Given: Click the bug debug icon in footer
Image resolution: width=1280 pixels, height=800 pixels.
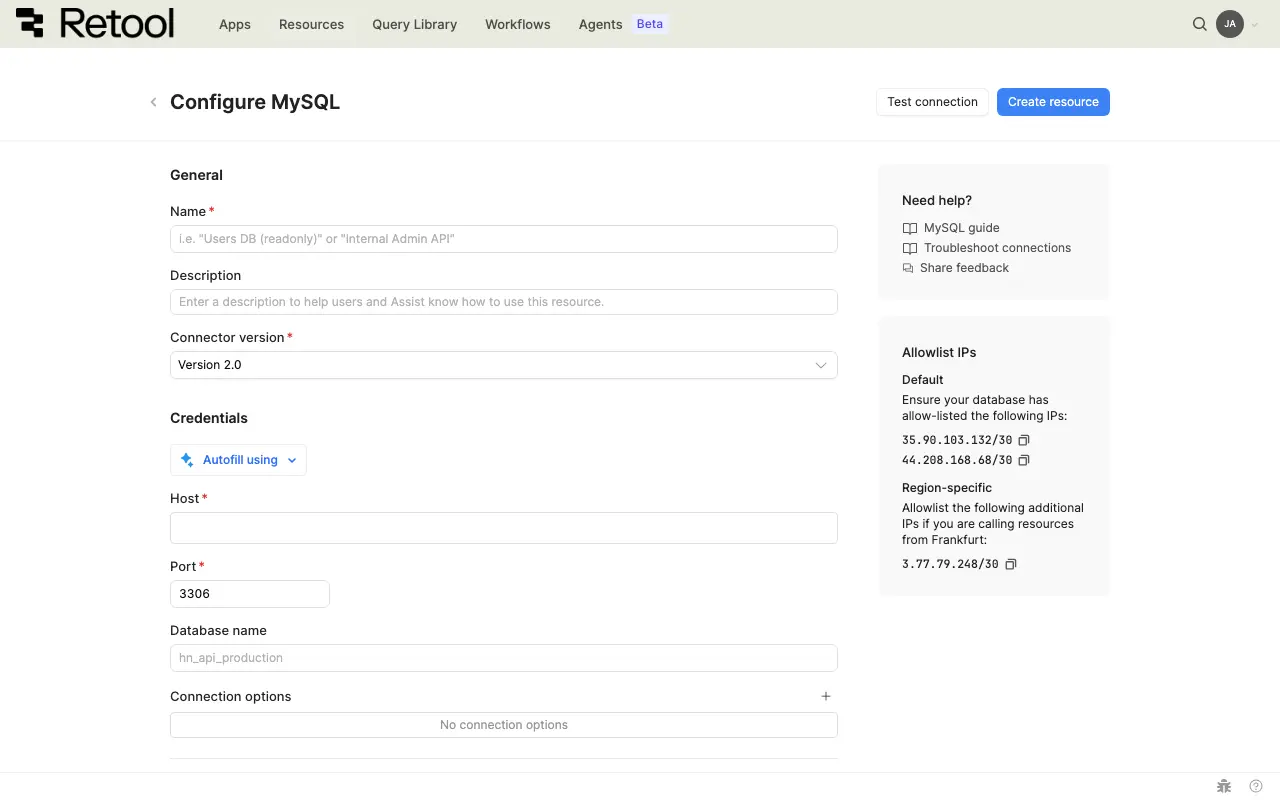Looking at the screenshot, I should click(1223, 786).
